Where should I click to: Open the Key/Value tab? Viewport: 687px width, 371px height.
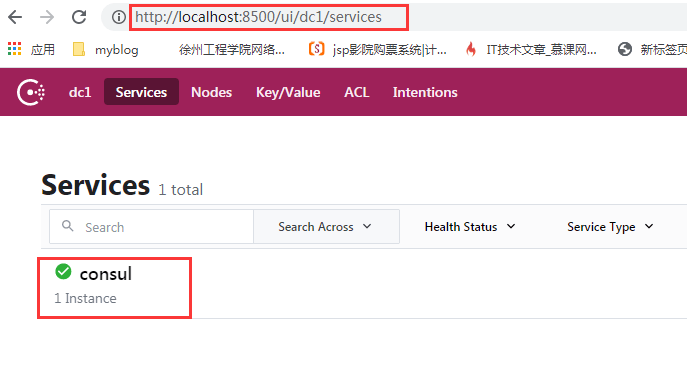[288, 92]
